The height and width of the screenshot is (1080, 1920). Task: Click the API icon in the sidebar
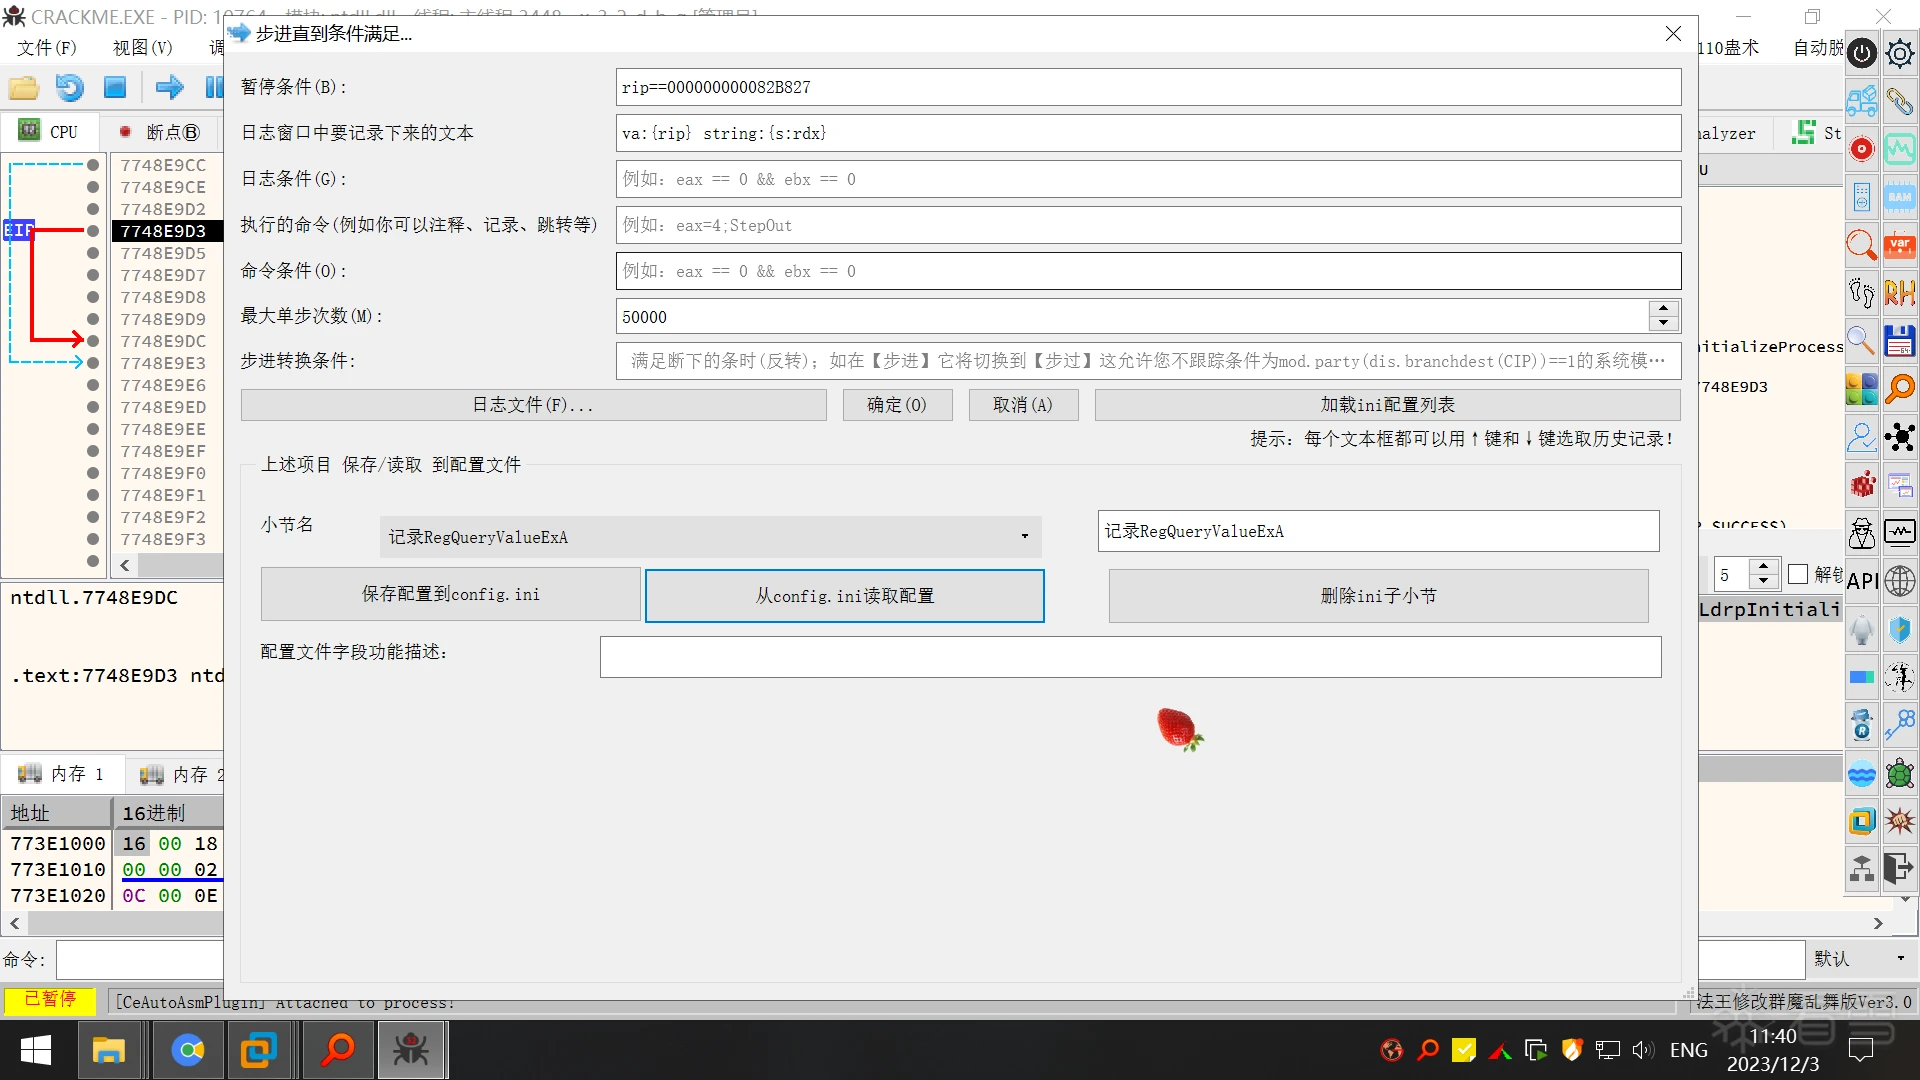[1861, 581]
